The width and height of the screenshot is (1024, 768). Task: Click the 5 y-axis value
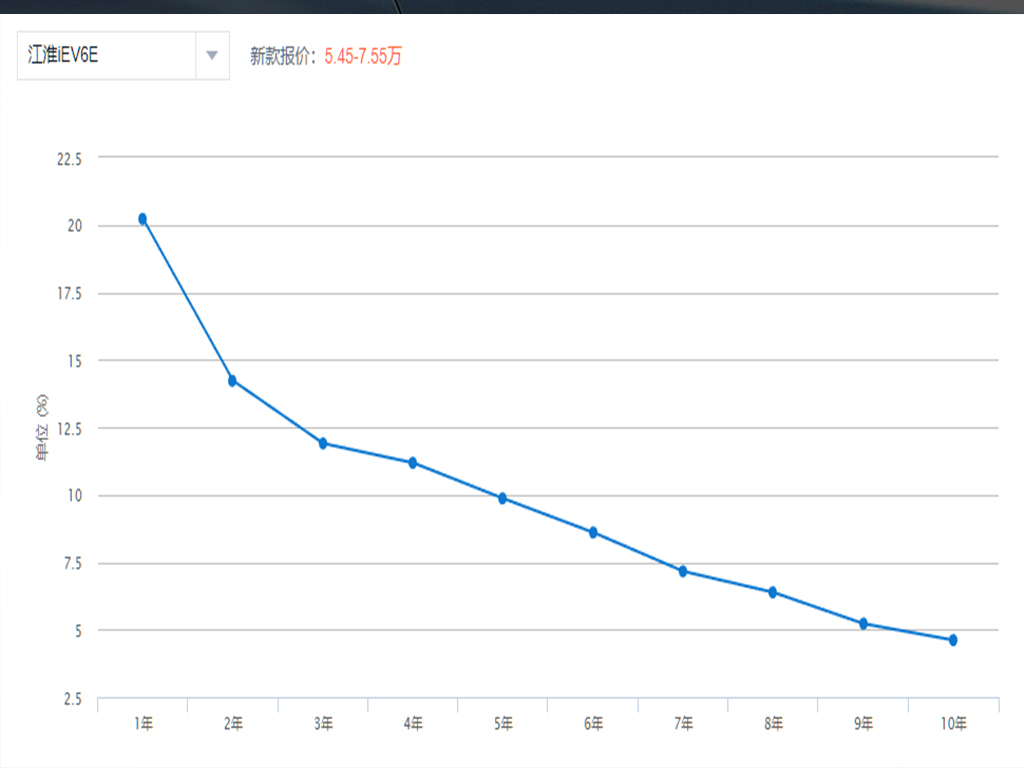pos(78,632)
